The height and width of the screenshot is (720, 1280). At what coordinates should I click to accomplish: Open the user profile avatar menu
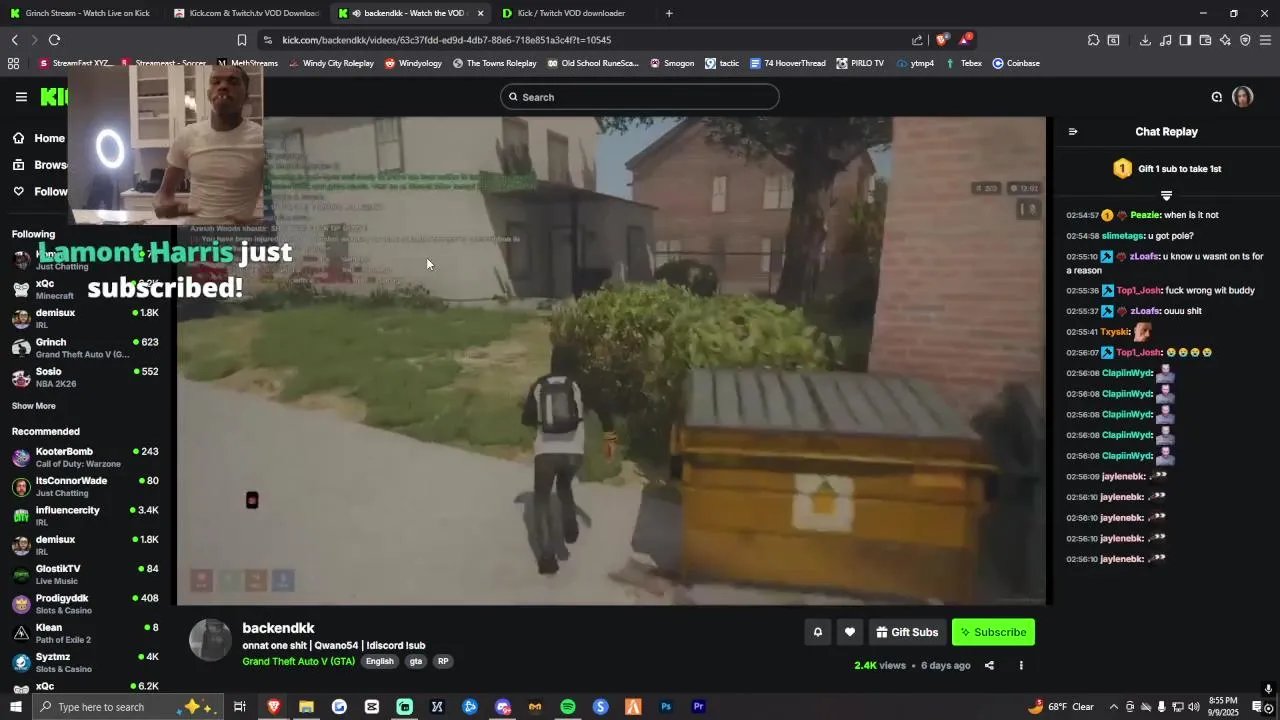1243,97
